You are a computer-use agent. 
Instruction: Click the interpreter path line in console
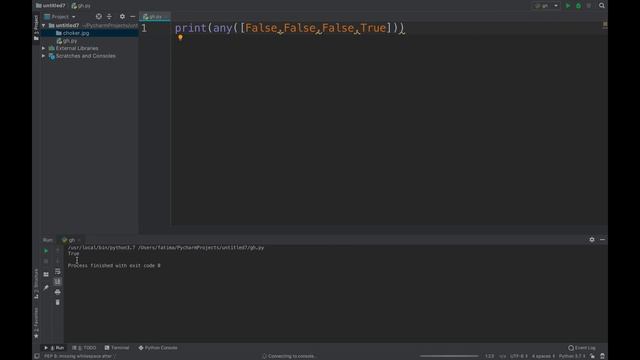point(166,247)
